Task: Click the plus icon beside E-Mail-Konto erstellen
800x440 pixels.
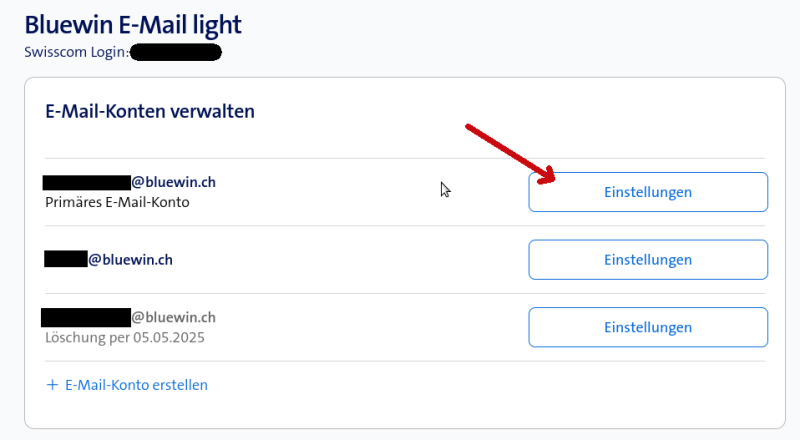Action: point(52,385)
